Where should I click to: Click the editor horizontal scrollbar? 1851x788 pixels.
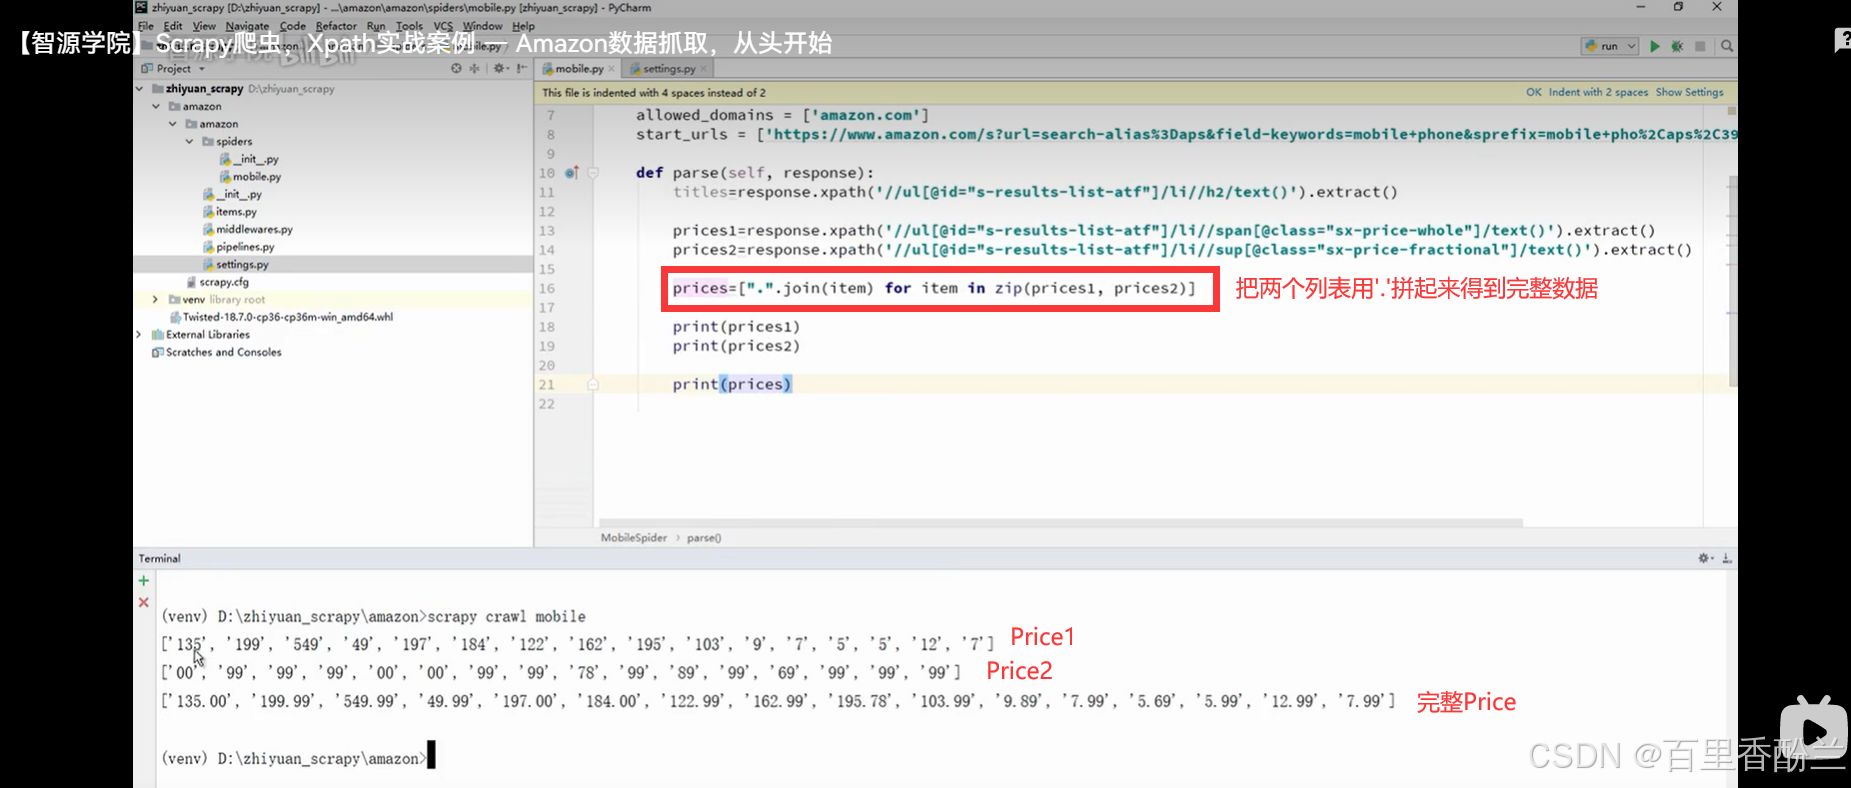(1060, 523)
